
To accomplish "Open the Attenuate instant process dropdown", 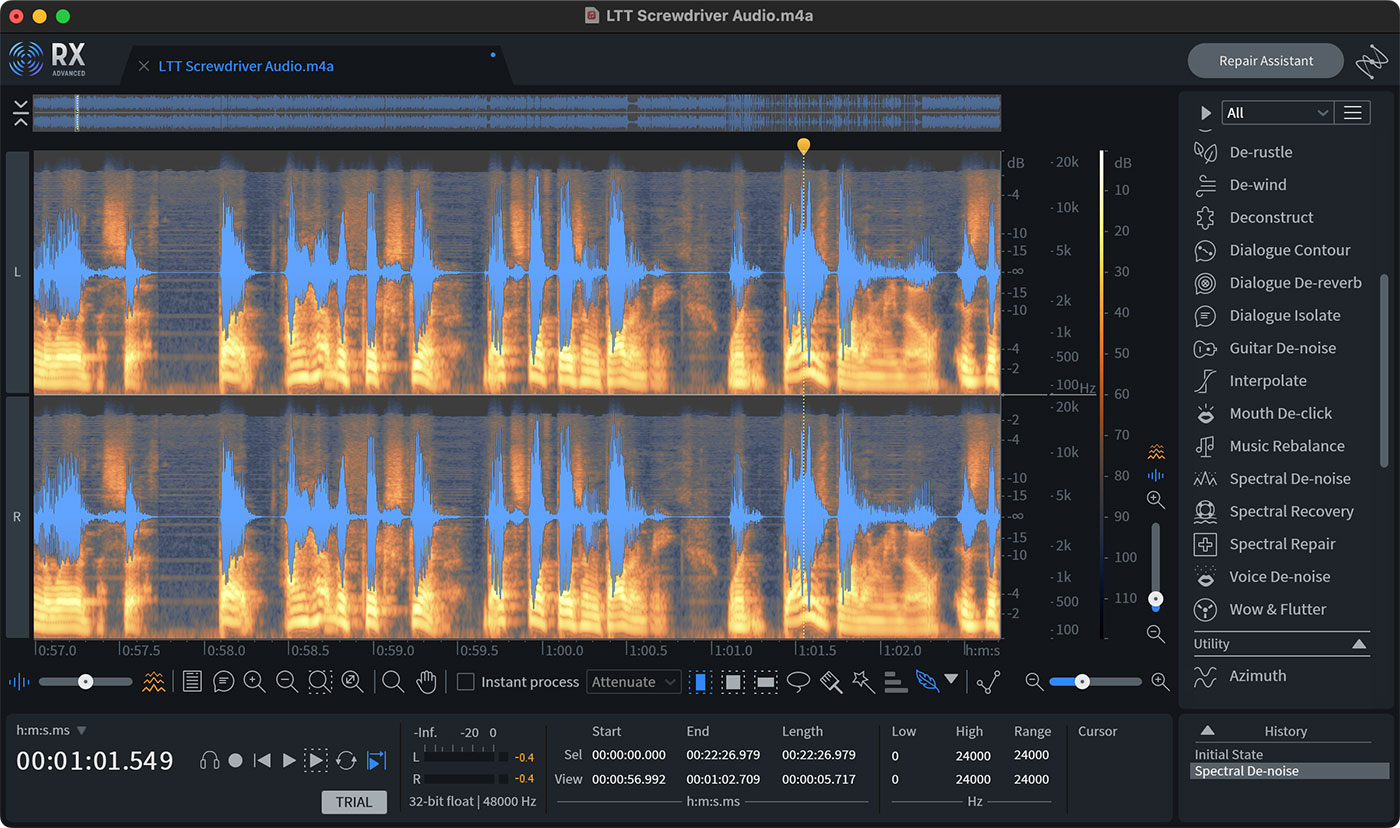I will 634,682.
